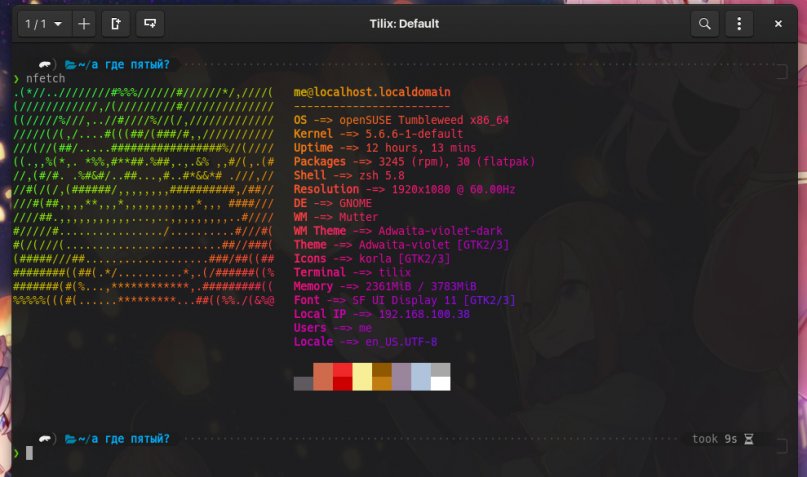Click the white color block
The image size is (807, 477).
coord(440,383)
